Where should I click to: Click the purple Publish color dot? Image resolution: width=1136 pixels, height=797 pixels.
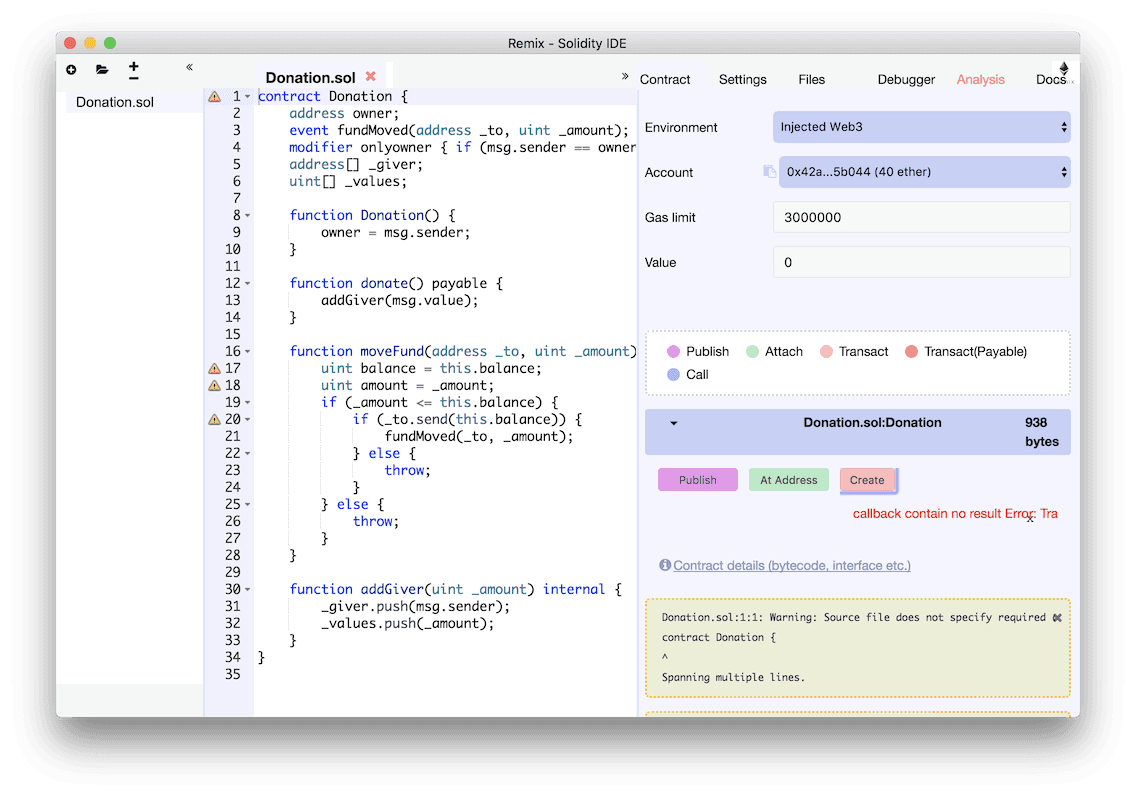pos(673,351)
